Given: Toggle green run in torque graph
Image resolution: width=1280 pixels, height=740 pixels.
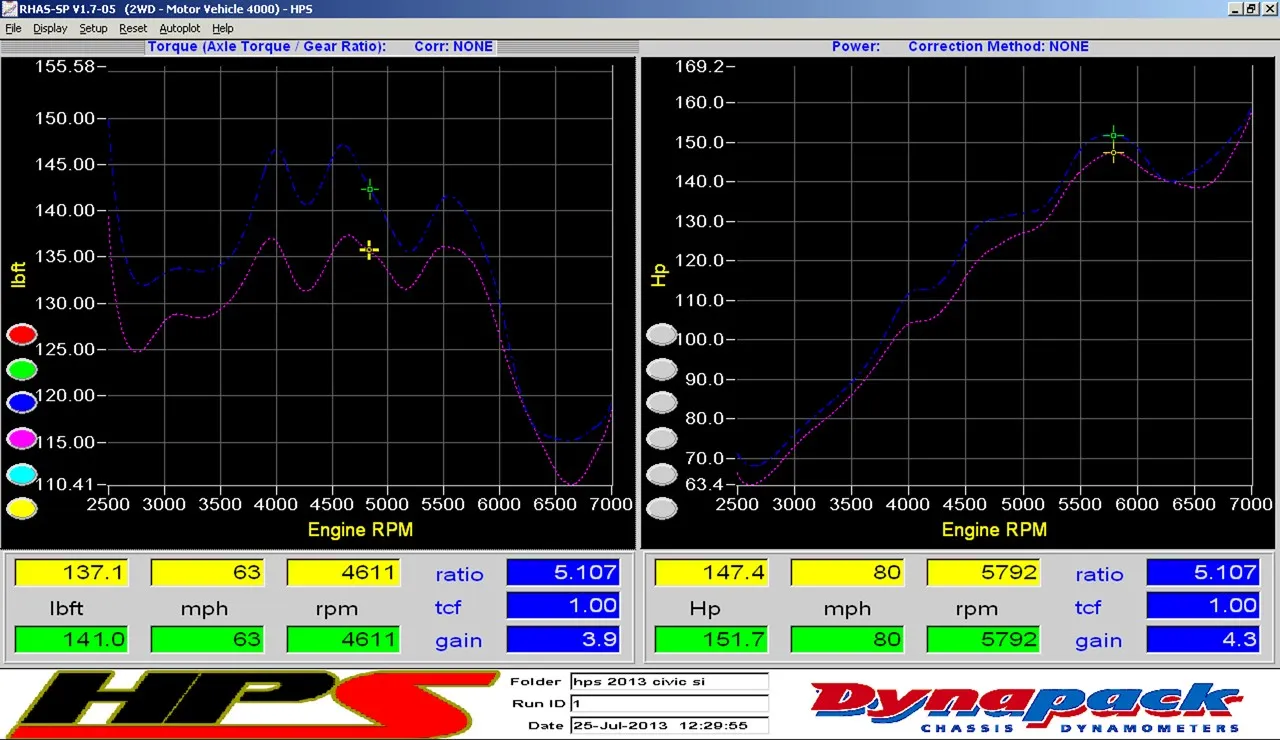Looking at the screenshot, I should point(22,370).
